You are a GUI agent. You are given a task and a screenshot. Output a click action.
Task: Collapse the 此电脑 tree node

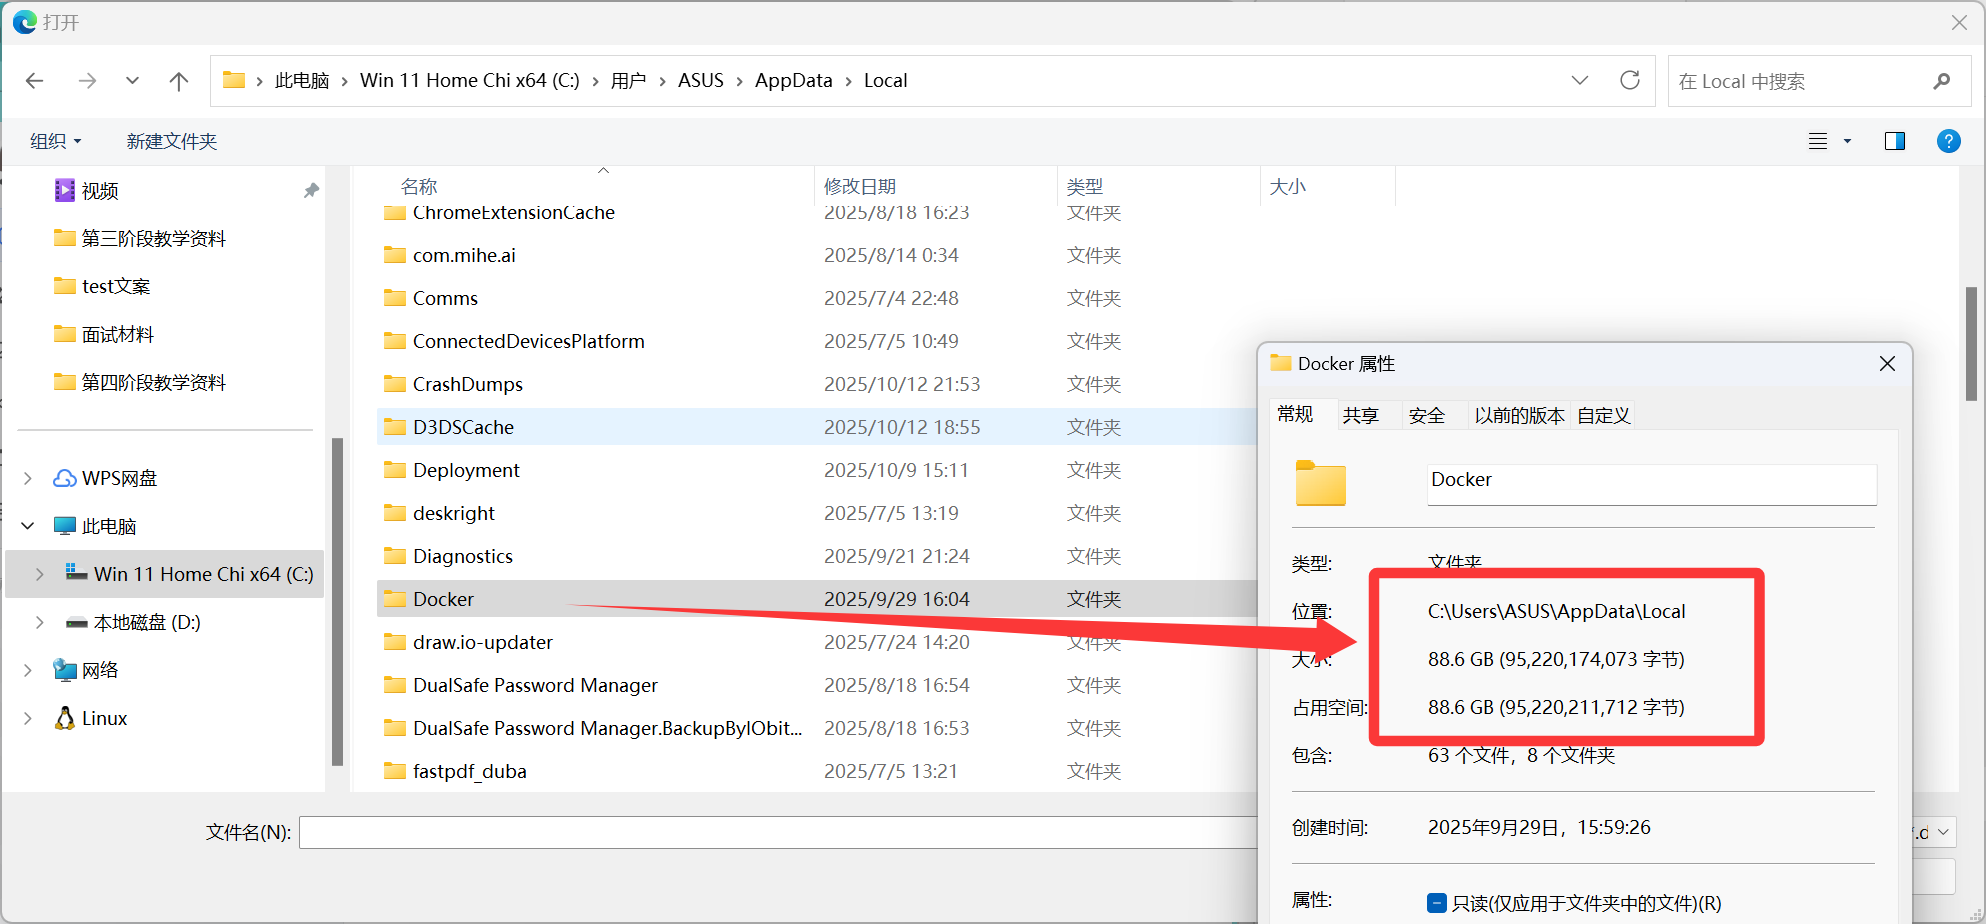point(28,526)
